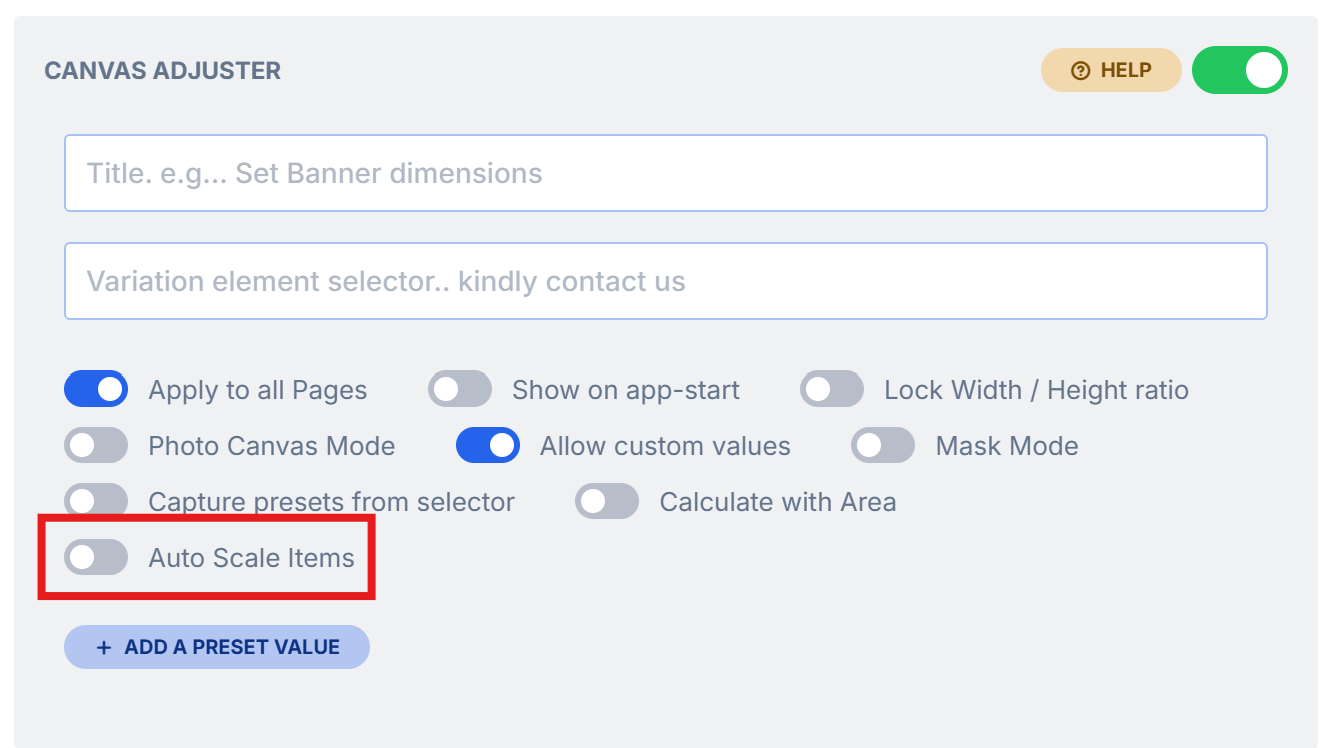Click the Title input field
The height and width of the screenshot is (748, 1334).
click(665, 173)
